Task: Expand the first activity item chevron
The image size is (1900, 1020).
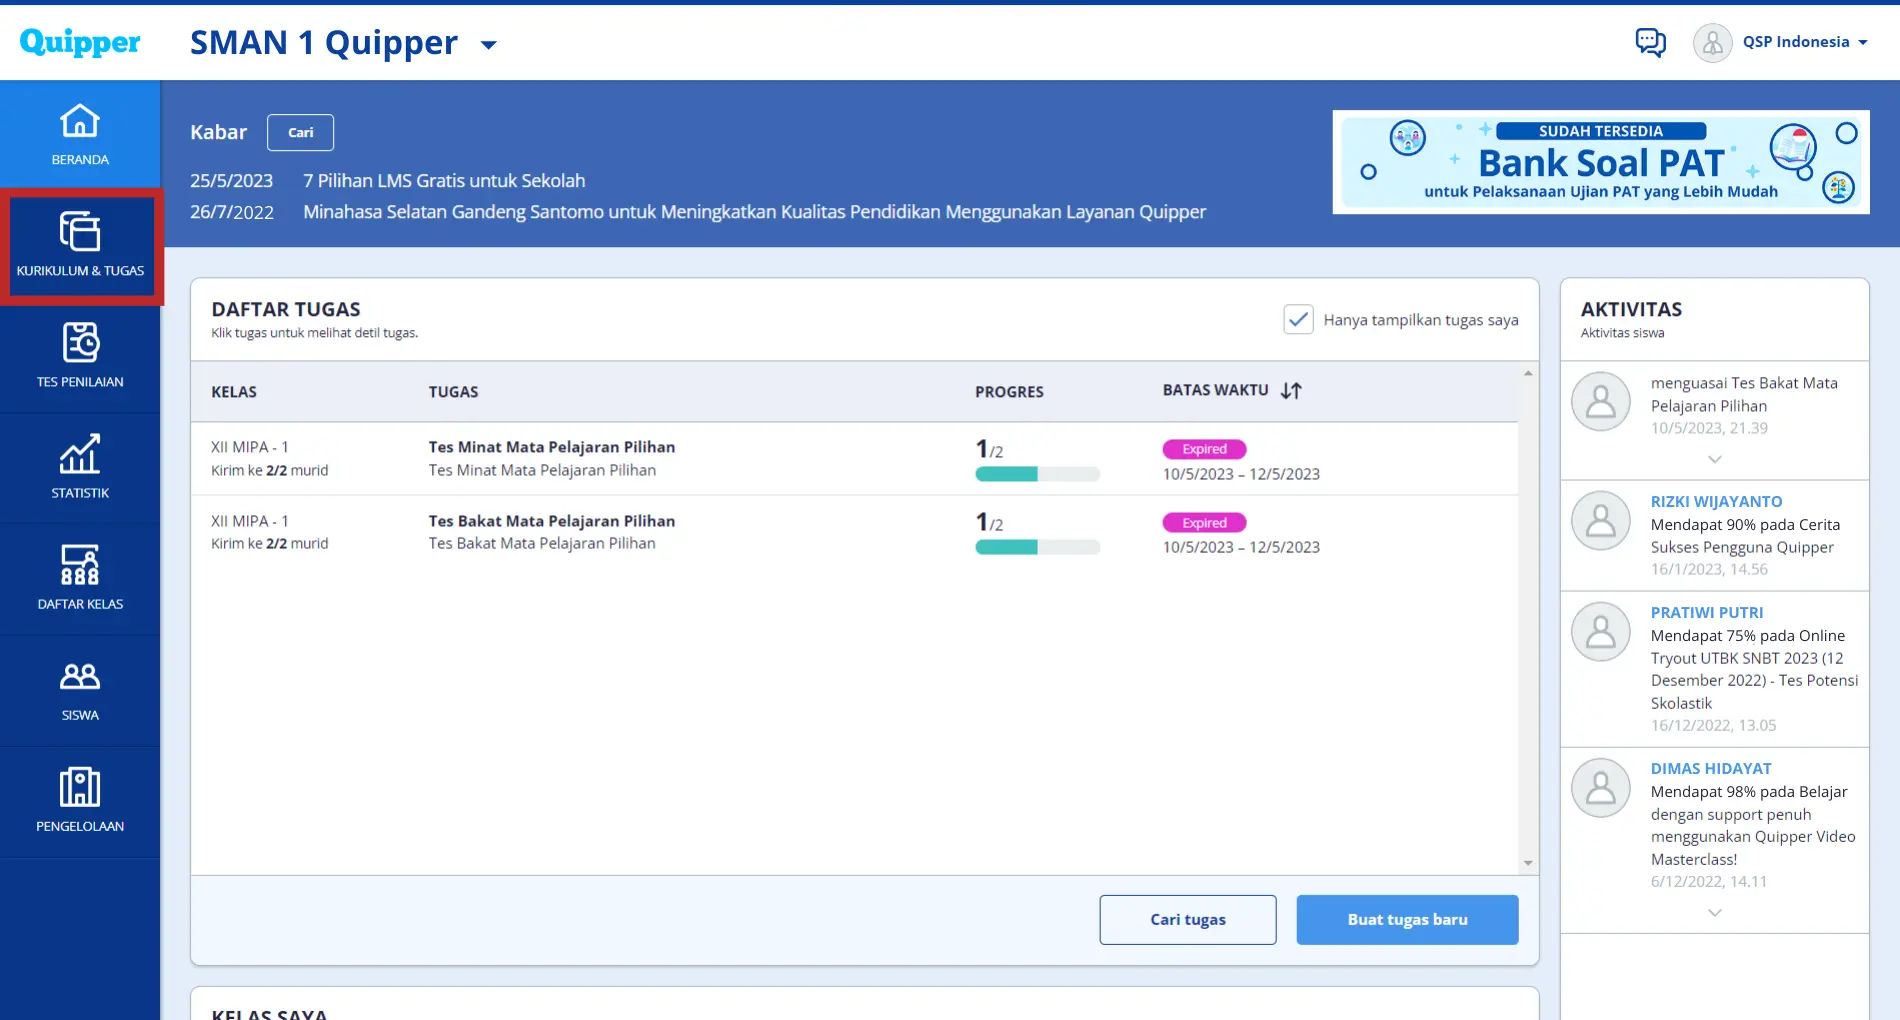Action: tap(1714, 459)
